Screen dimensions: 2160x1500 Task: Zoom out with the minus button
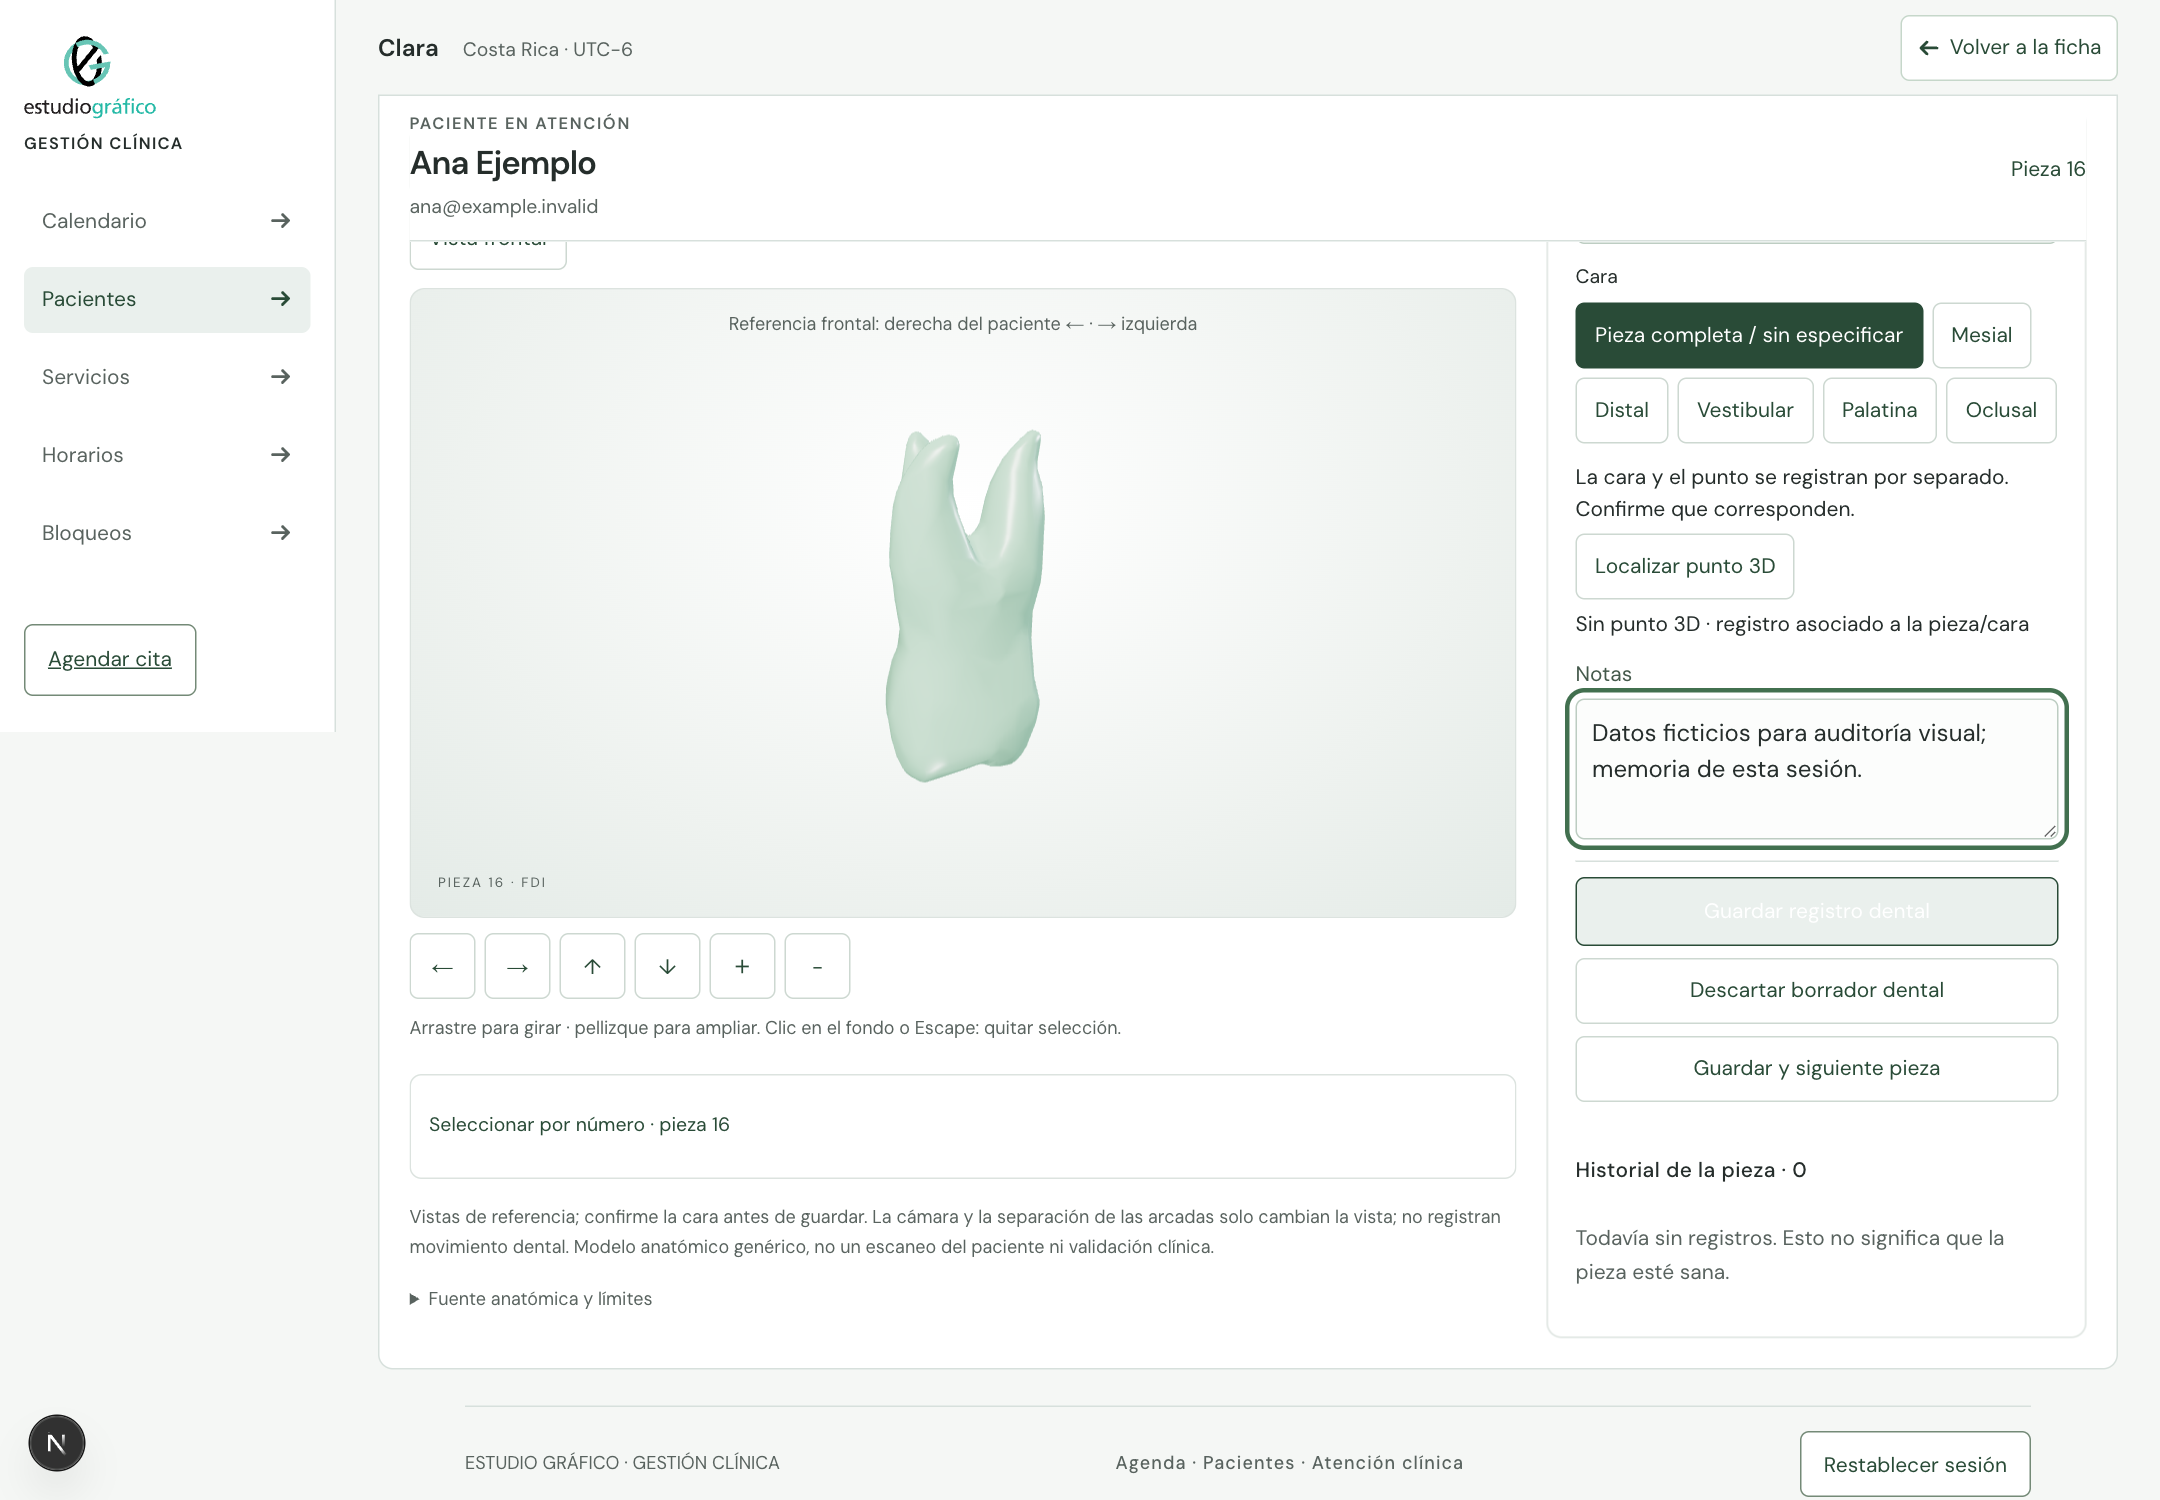(817, 966)
